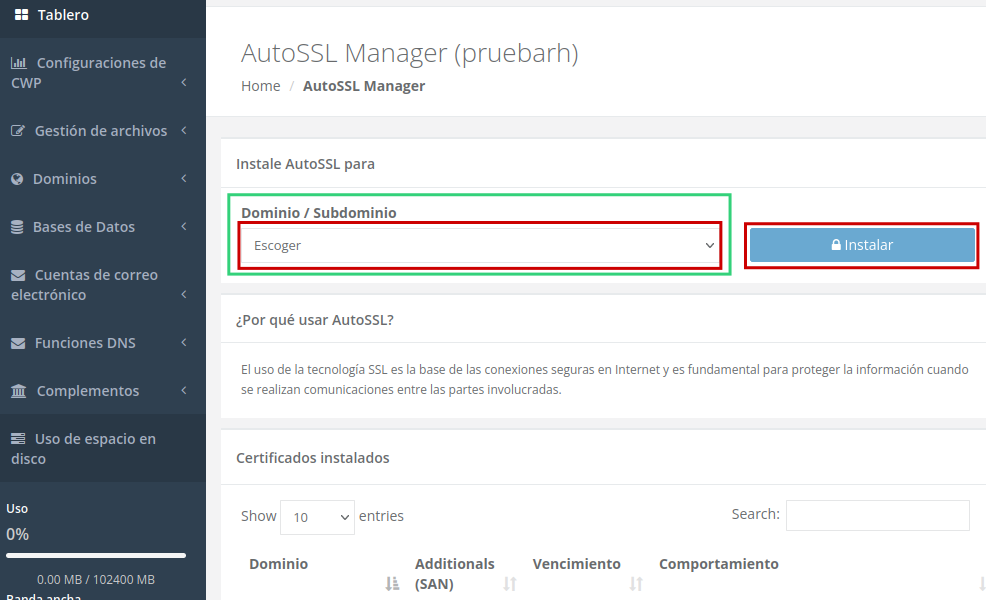Click the Bases de Datos database icon
This screenshot has width=986, height=600.
click(17, 227)
